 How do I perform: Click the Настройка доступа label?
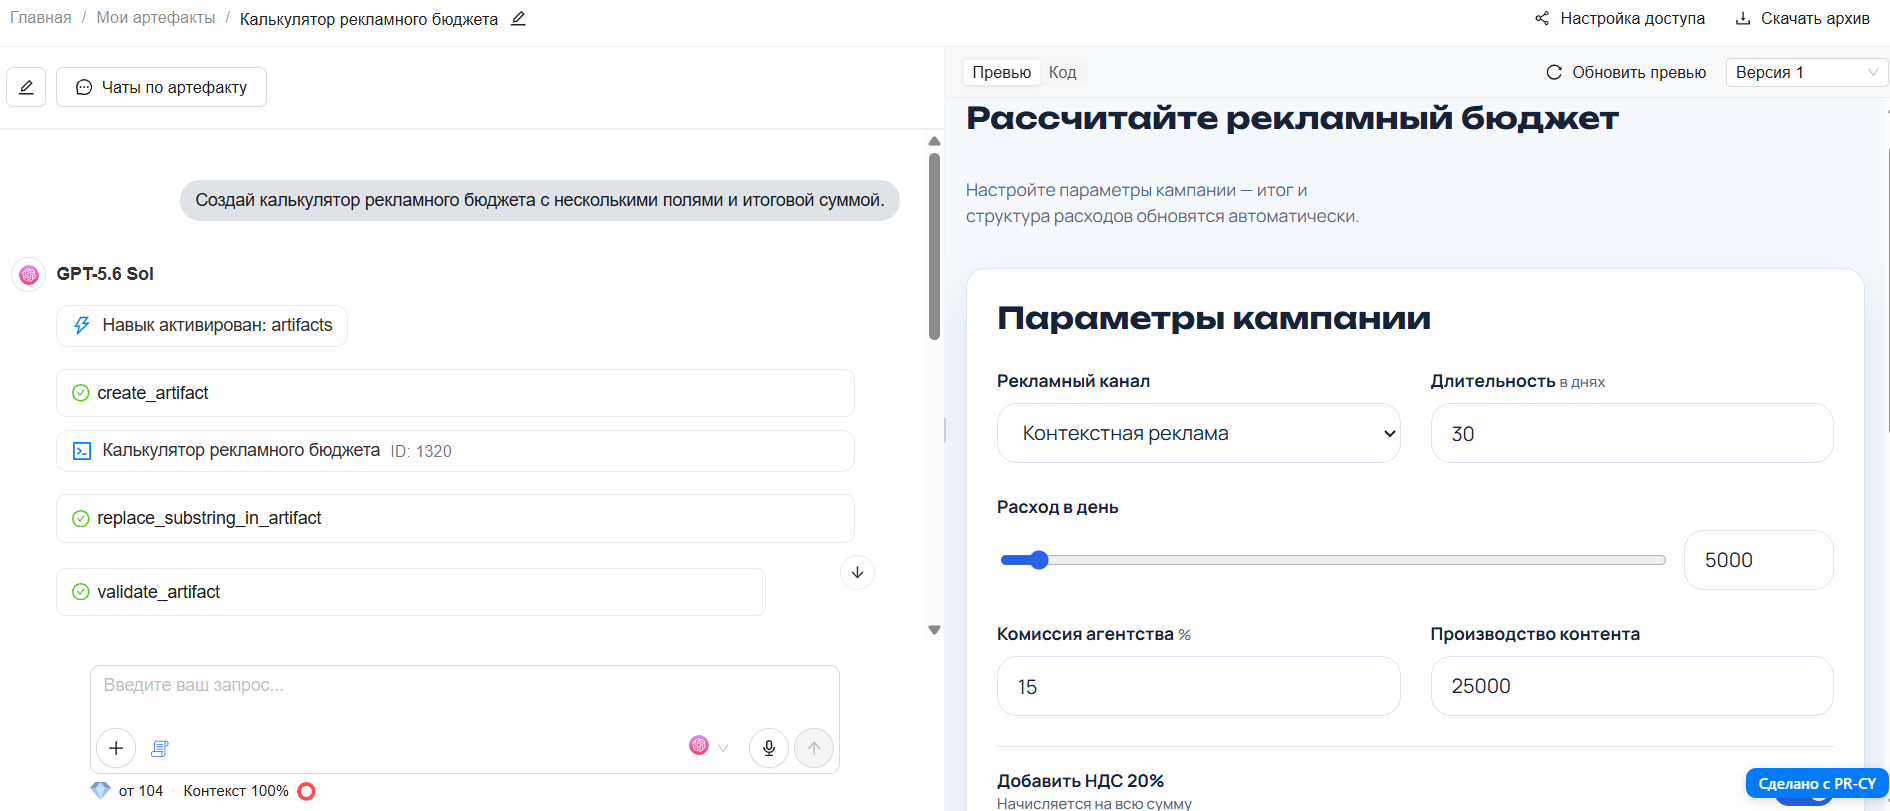[x=1632, y=19]
